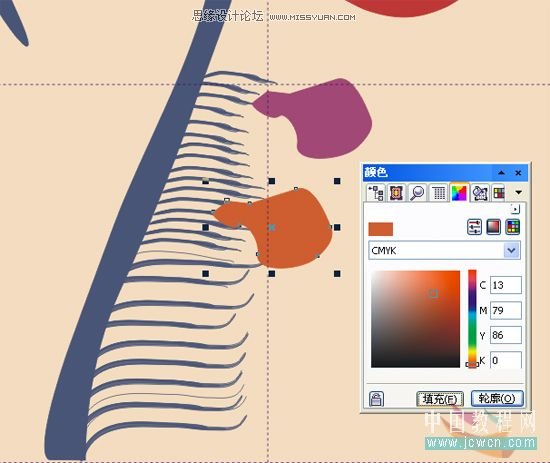The height and width of the screenshot is (463, 550).
Task: Switch to the magnifier docker tab
Action: (417, 193)
